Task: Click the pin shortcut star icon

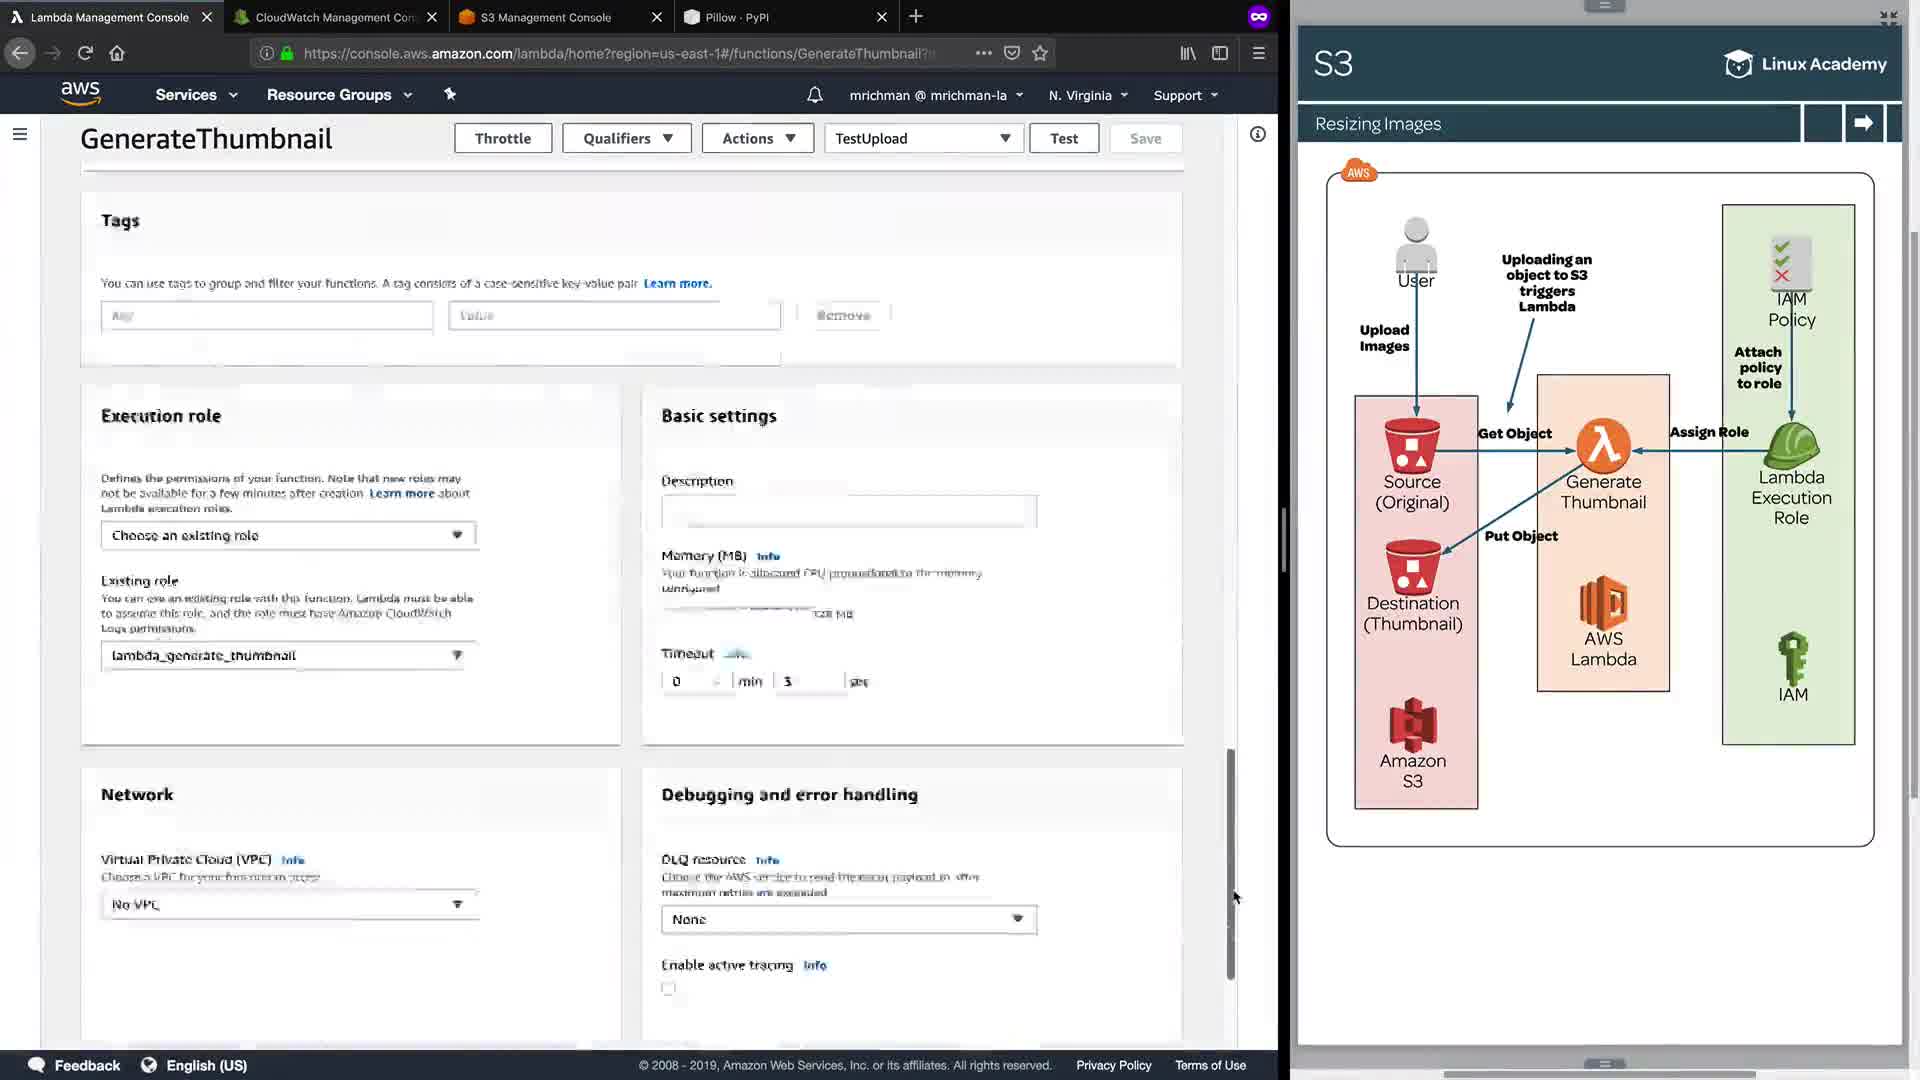Action: pos(450,94)
